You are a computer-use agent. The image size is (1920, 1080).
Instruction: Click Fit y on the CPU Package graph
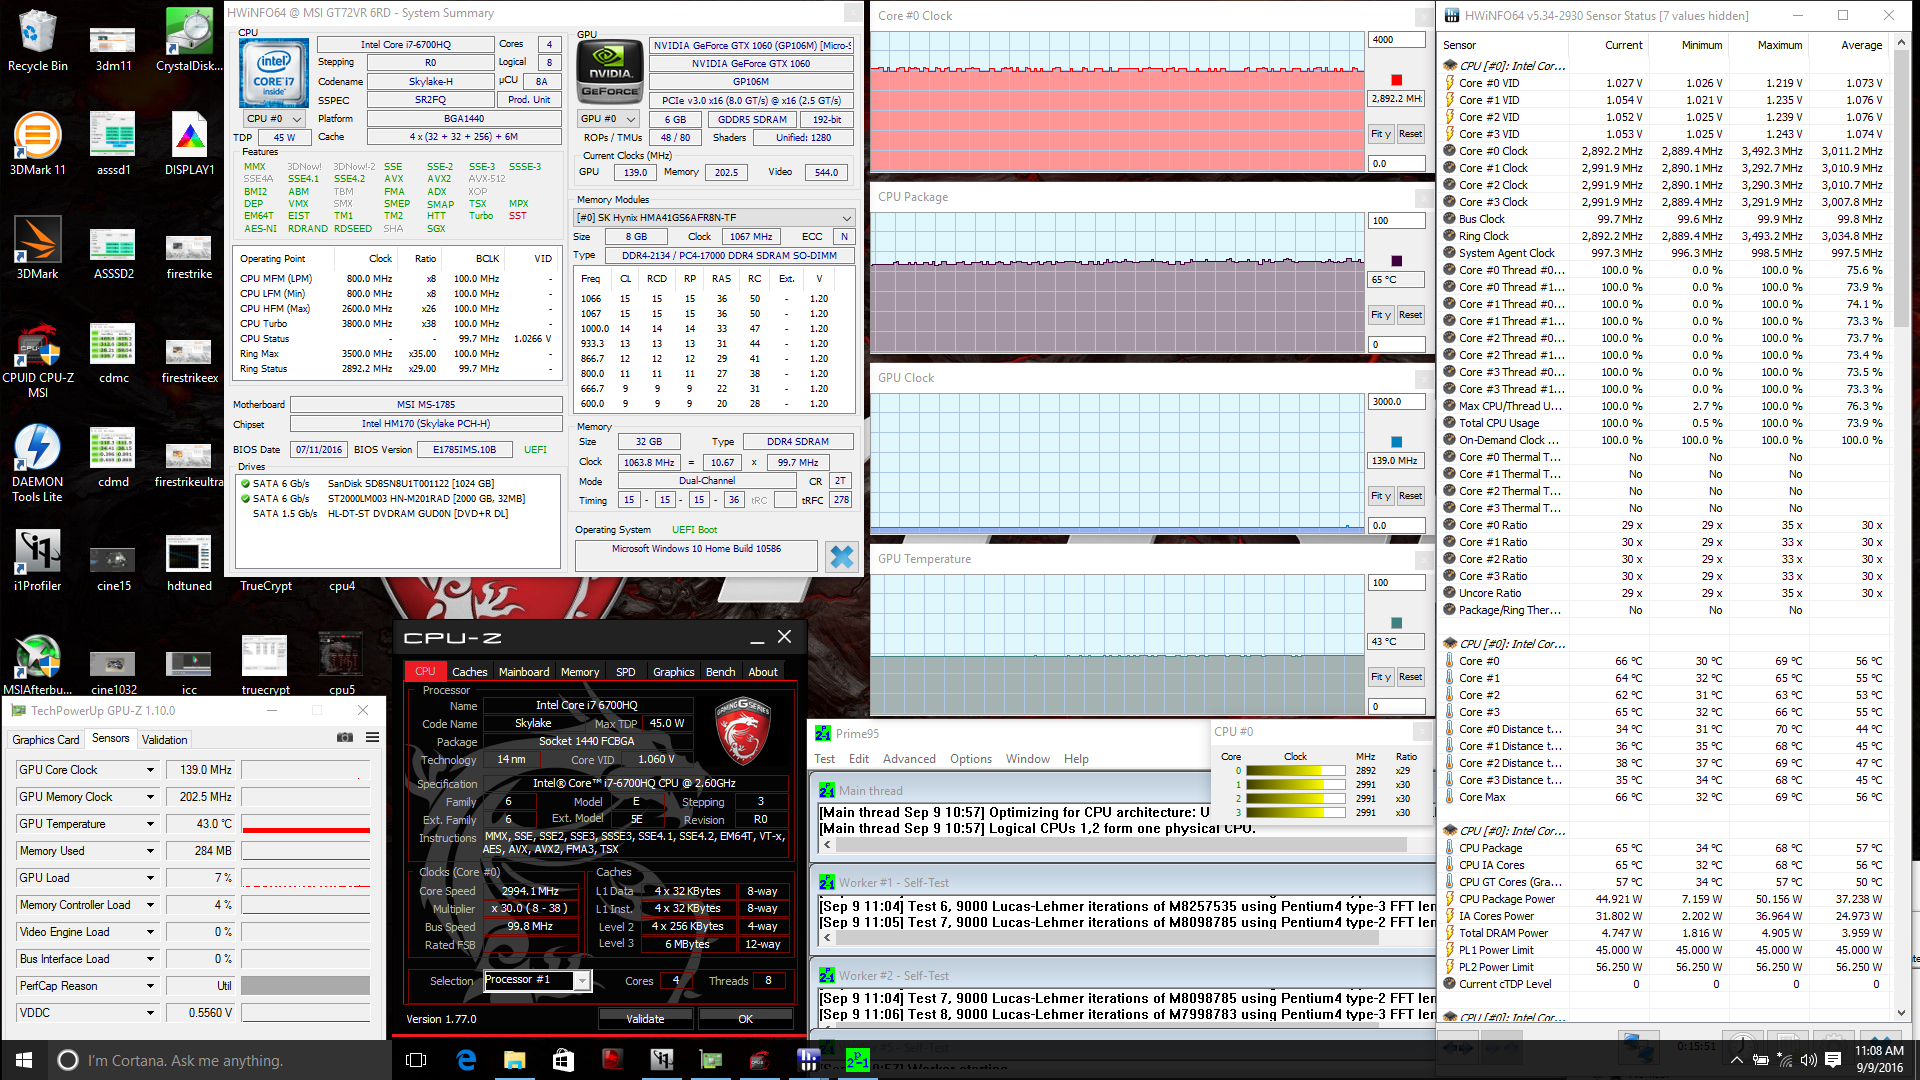pos(1380,315)
